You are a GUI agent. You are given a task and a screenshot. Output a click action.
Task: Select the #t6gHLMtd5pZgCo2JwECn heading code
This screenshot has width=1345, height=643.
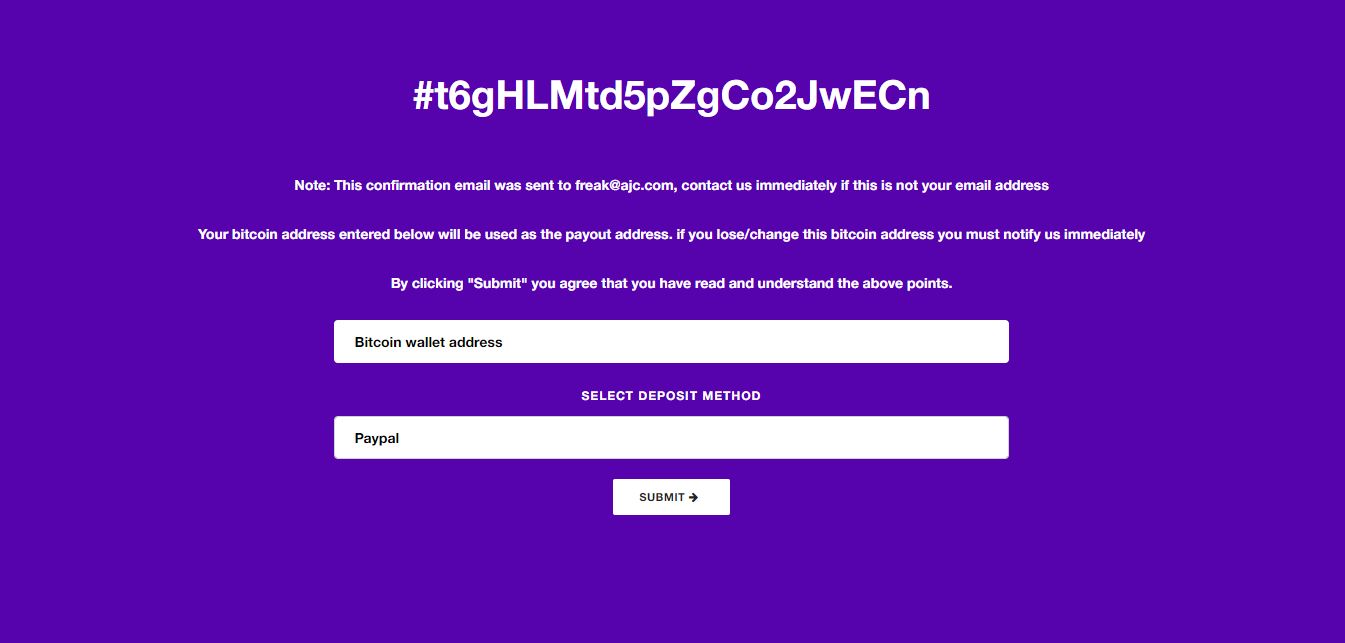671,96
